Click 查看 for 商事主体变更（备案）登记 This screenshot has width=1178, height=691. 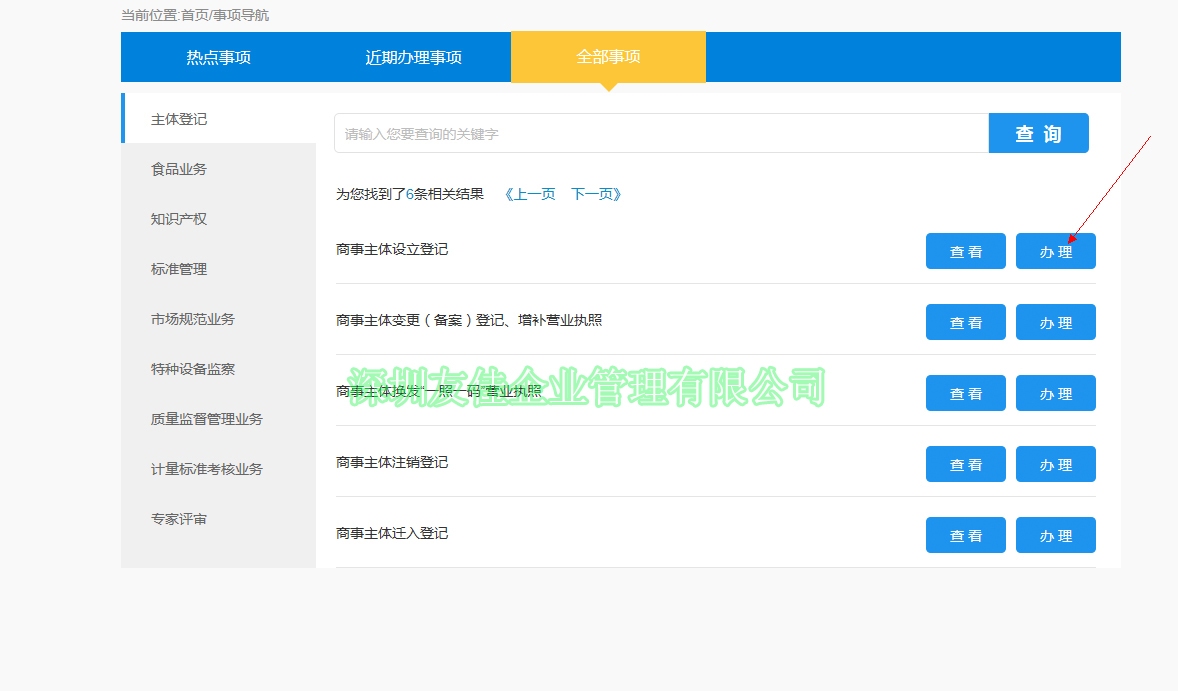point(965,322)
